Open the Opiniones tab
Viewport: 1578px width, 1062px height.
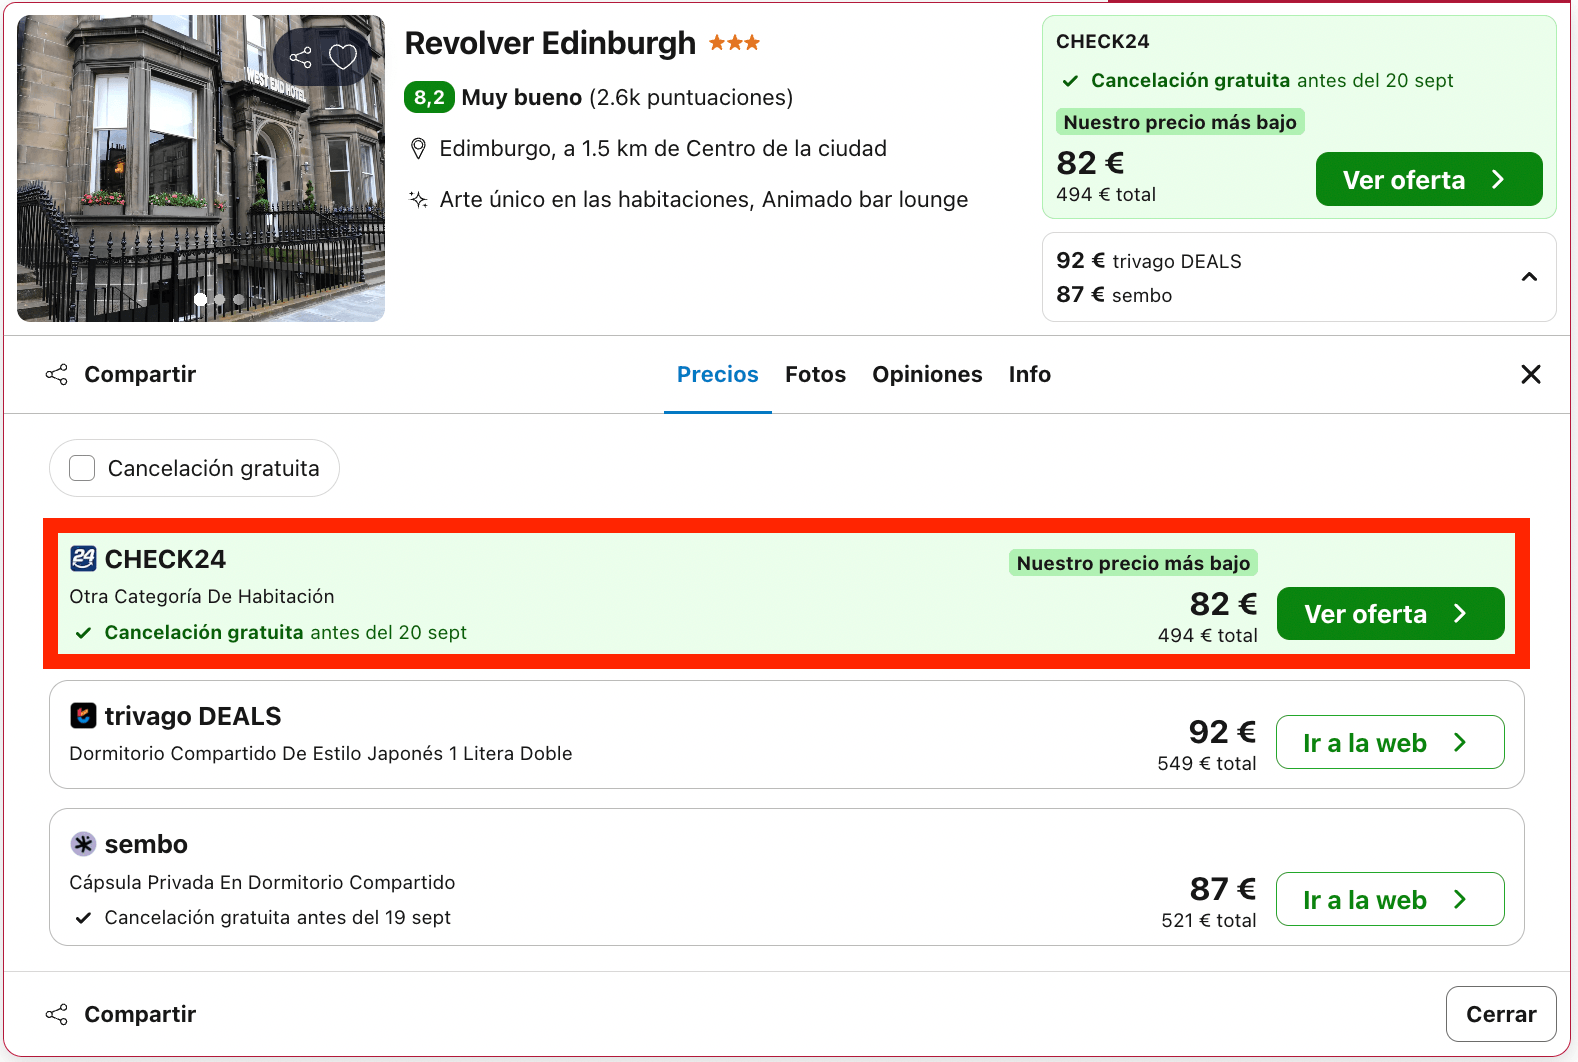[927, 374]
